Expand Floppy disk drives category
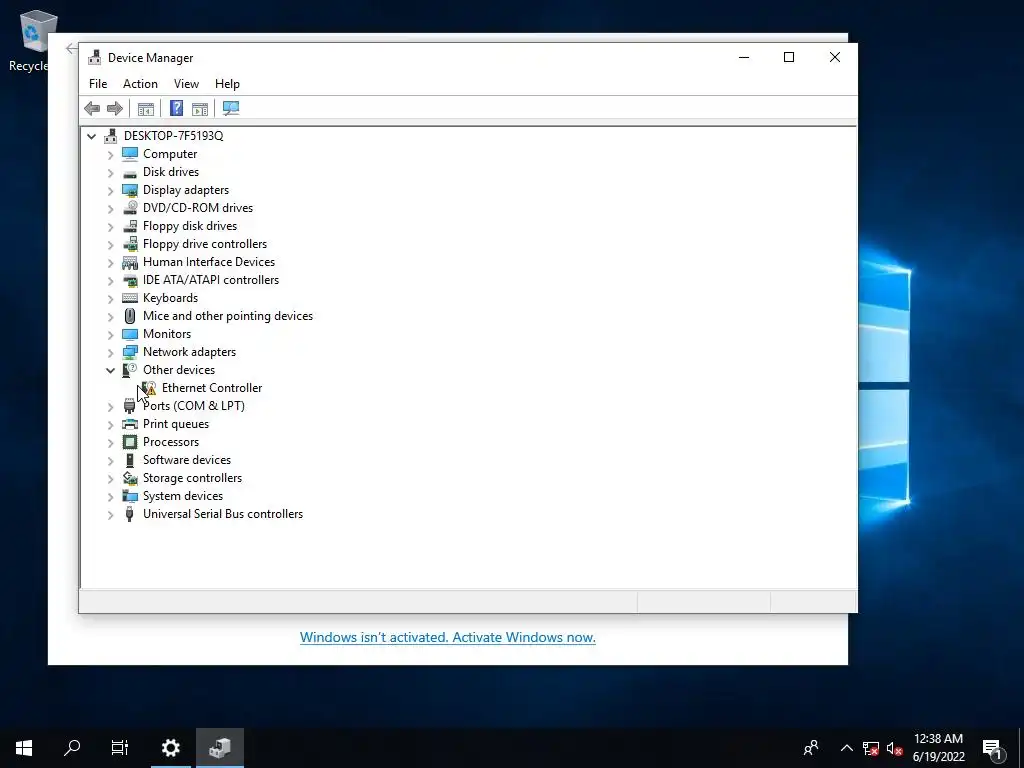The width and height of the screenshot is (1024, 768). pos(110,226)
